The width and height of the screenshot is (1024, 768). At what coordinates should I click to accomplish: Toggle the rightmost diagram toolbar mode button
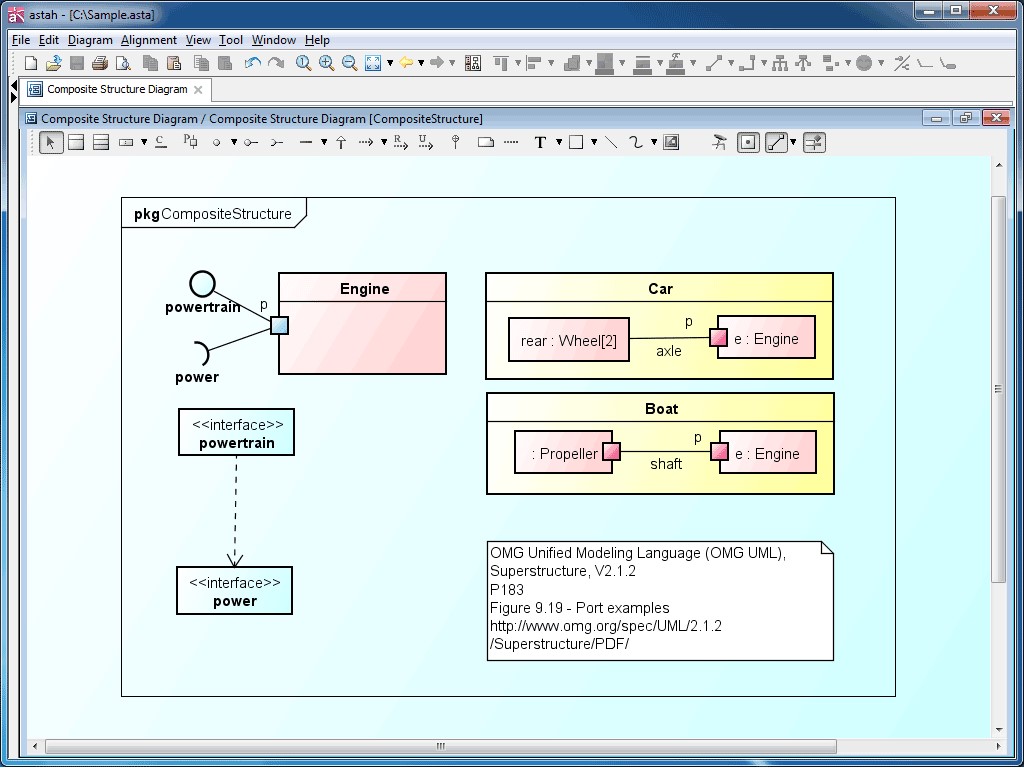(x=814, y=143)
